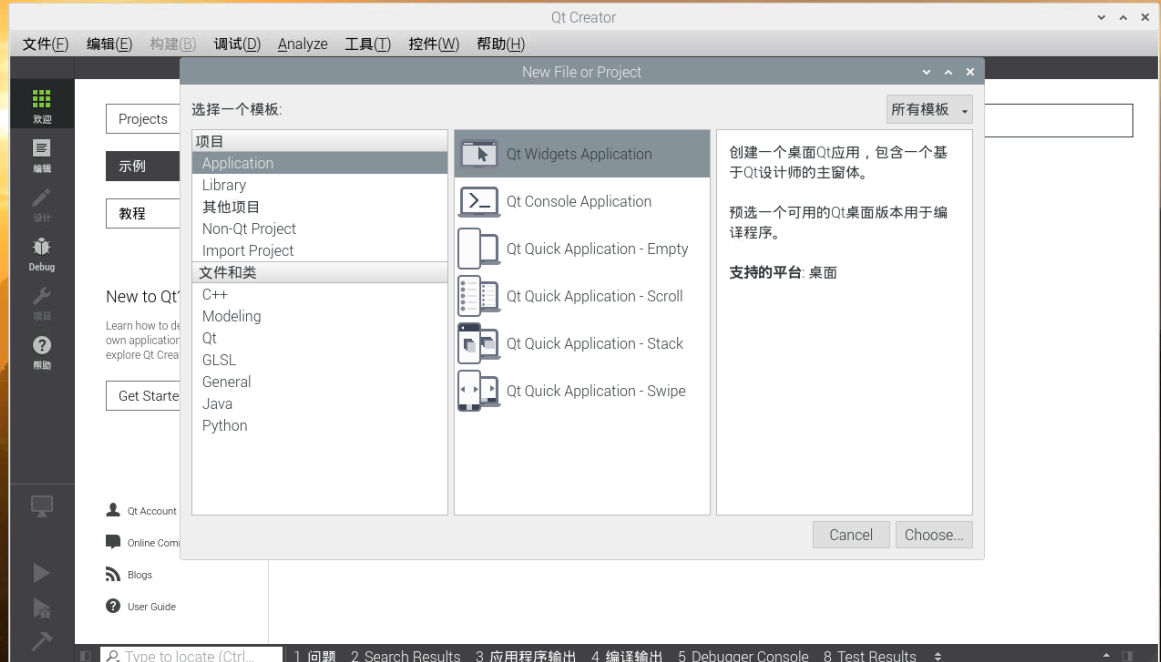Click the User Guide question icon

[x=113, y=606]
